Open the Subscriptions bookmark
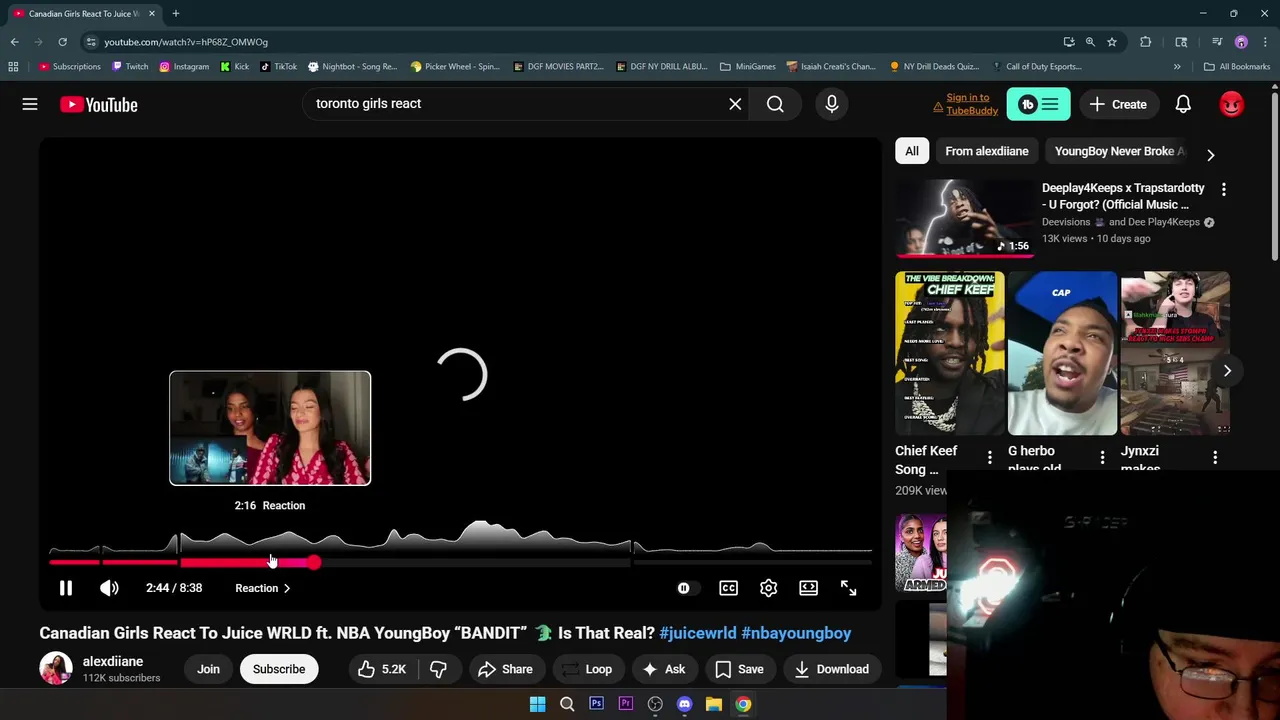Viewport: 1280px width, 720px height. point(70,67)
